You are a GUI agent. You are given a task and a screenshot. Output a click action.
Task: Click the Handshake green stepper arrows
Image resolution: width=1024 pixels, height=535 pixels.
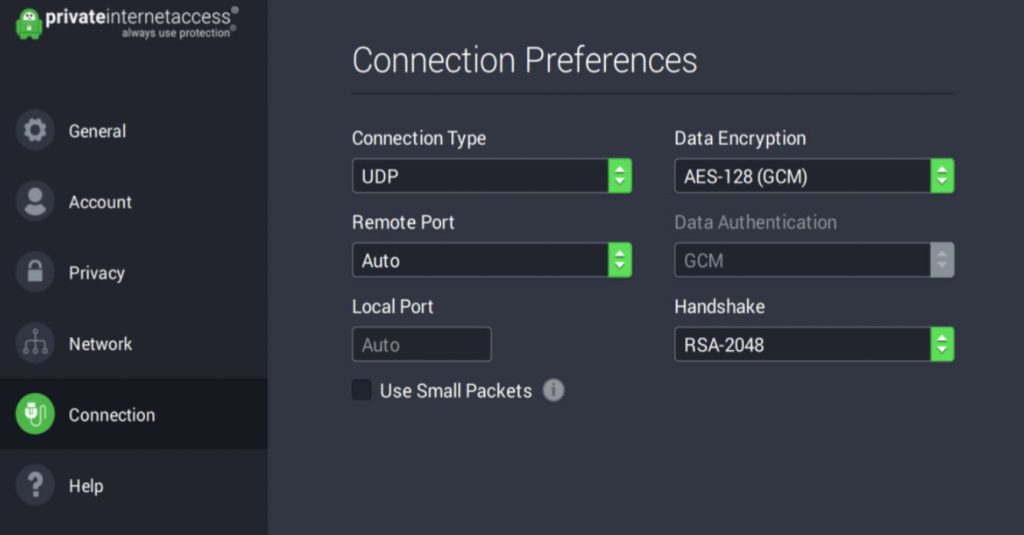pos(942,344)
